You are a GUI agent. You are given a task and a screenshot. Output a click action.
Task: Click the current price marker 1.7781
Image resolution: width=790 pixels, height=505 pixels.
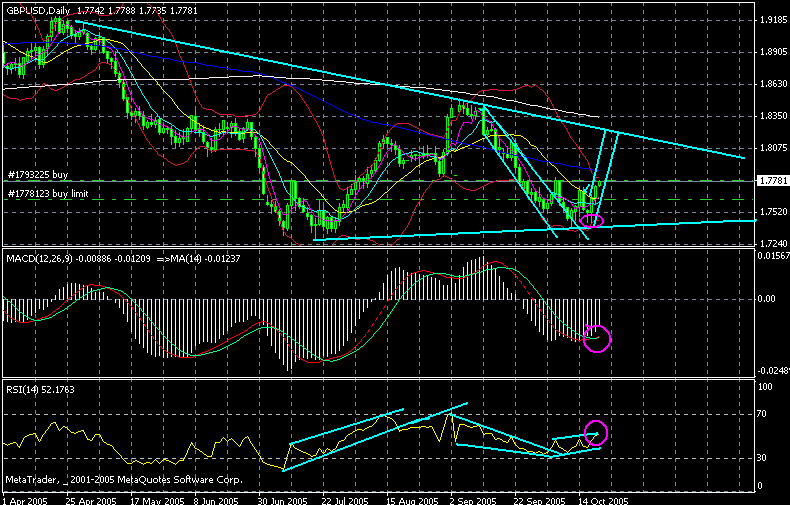772,180
